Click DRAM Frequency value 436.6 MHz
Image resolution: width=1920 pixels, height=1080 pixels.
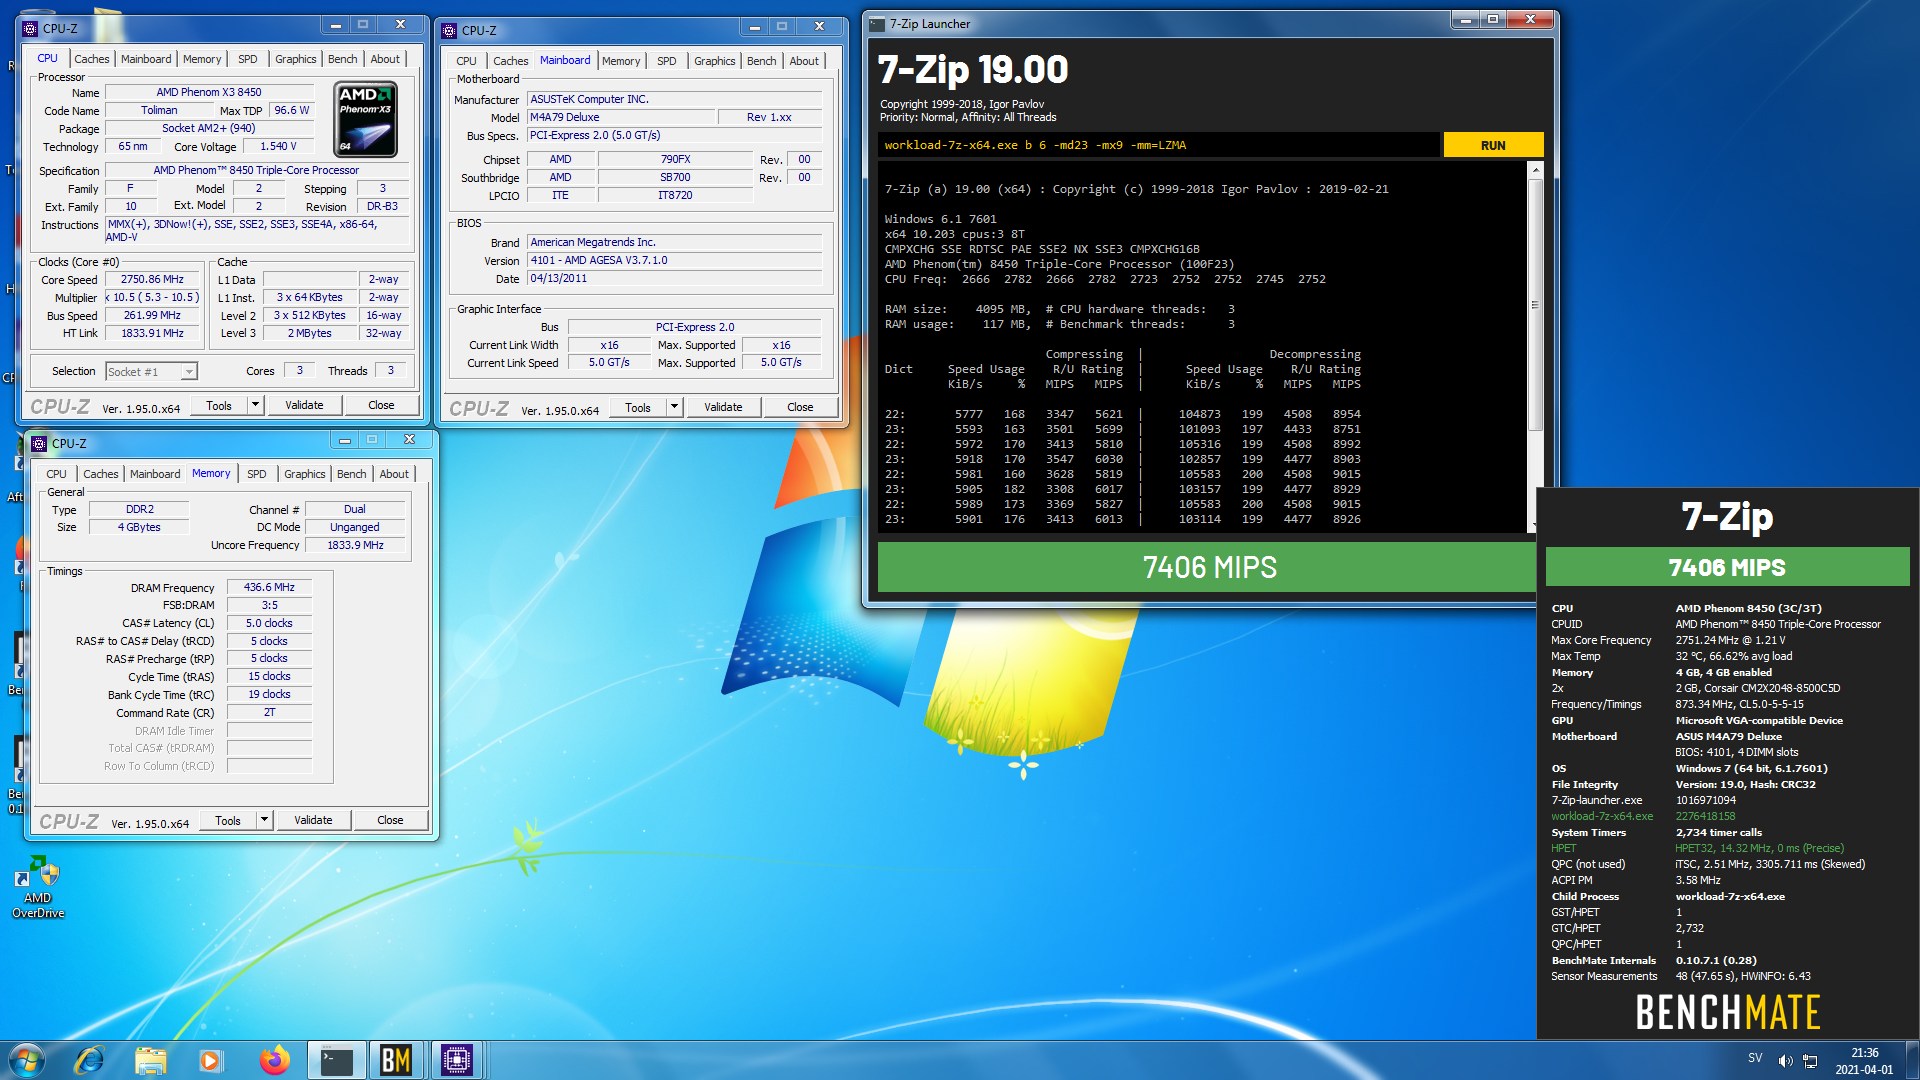[269, 587]
